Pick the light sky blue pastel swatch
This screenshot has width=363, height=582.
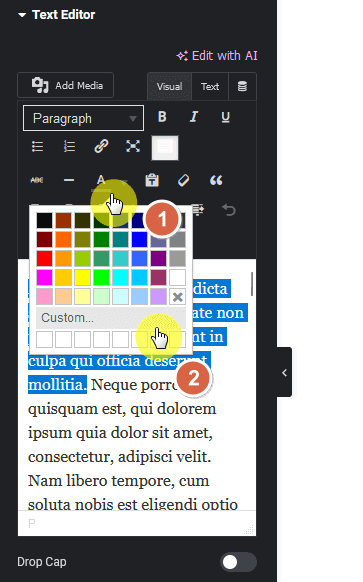click(x=139, y=297)
